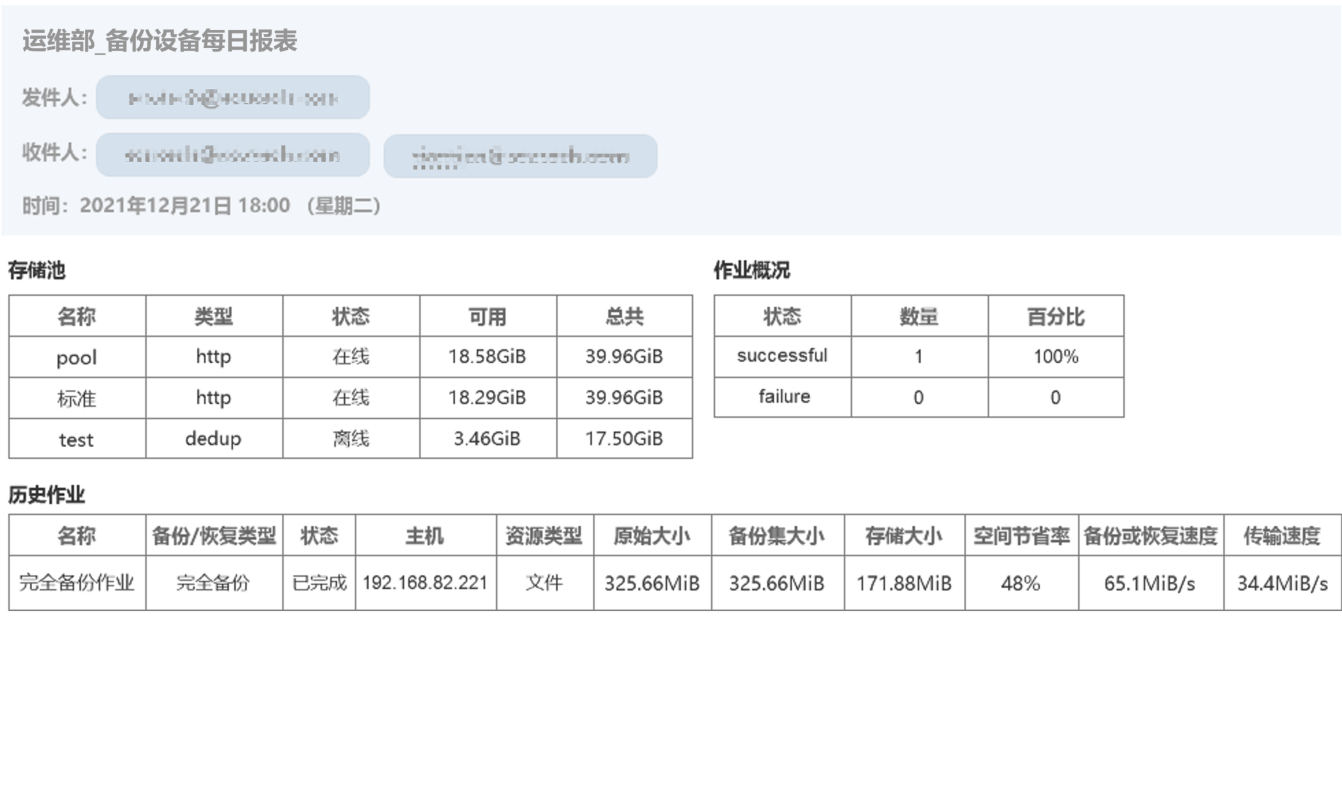1342x791 pixels.
Task: Click the successful job status cell
Action: coord(782,356)
